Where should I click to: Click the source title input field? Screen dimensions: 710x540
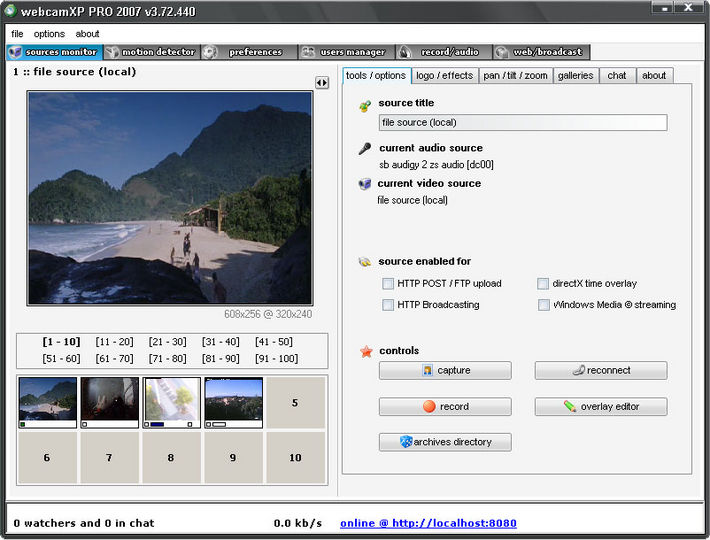523,123
